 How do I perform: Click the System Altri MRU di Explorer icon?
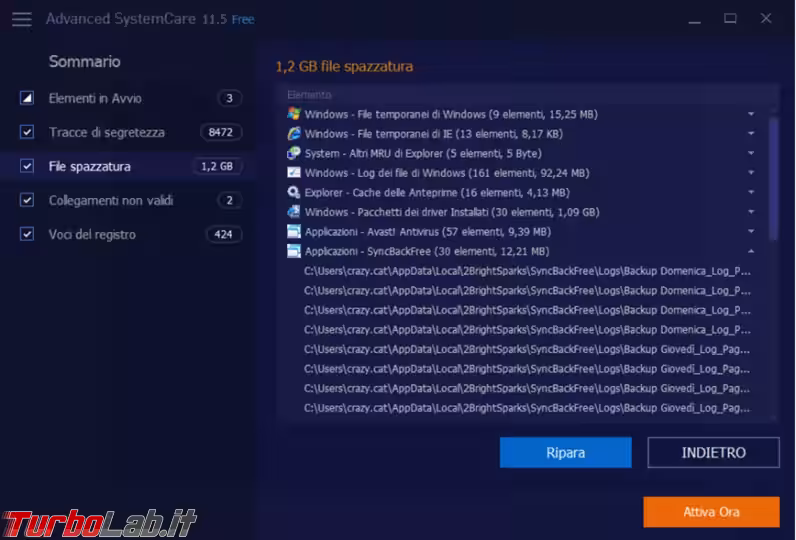(x=294, y=153)
